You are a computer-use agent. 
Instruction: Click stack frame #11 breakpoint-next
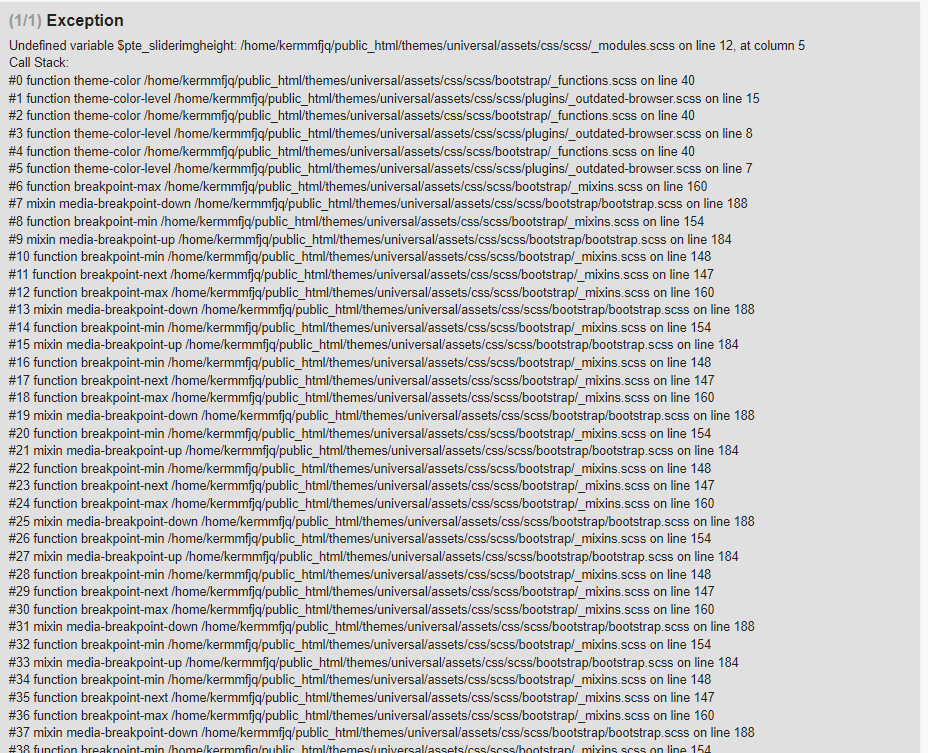(361, 275)
